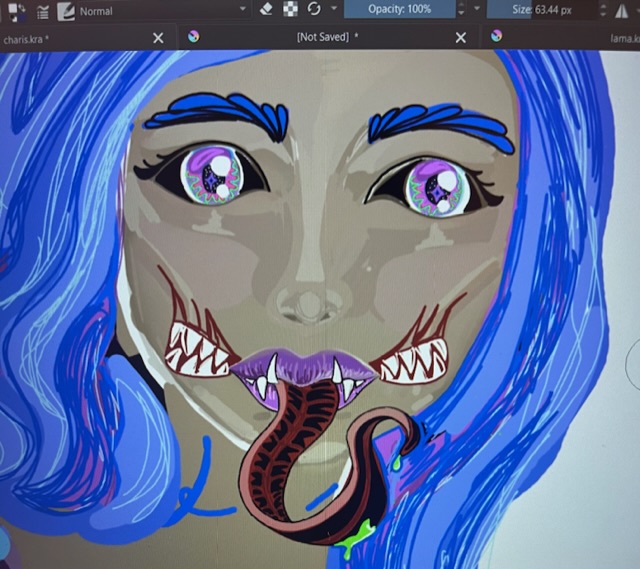640x569 pixels.
Task: Expand the arrow next to reload preset
Action: click(x=334, y=9)
